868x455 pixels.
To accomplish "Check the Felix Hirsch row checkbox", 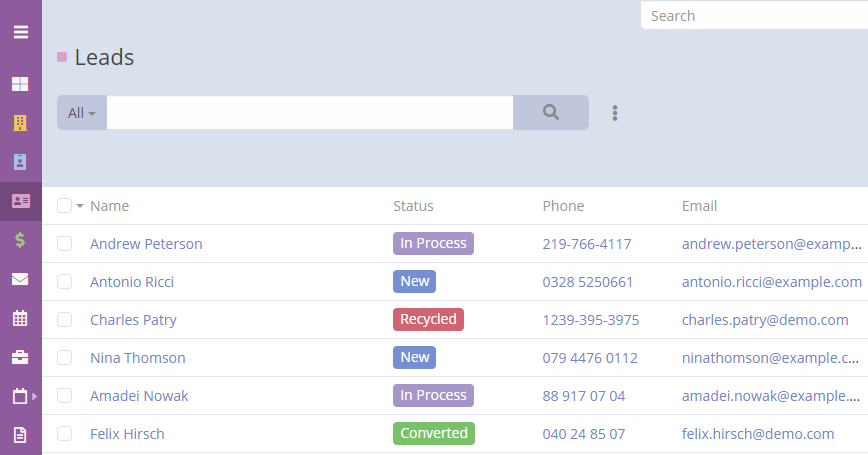I will tap(64, 434).
